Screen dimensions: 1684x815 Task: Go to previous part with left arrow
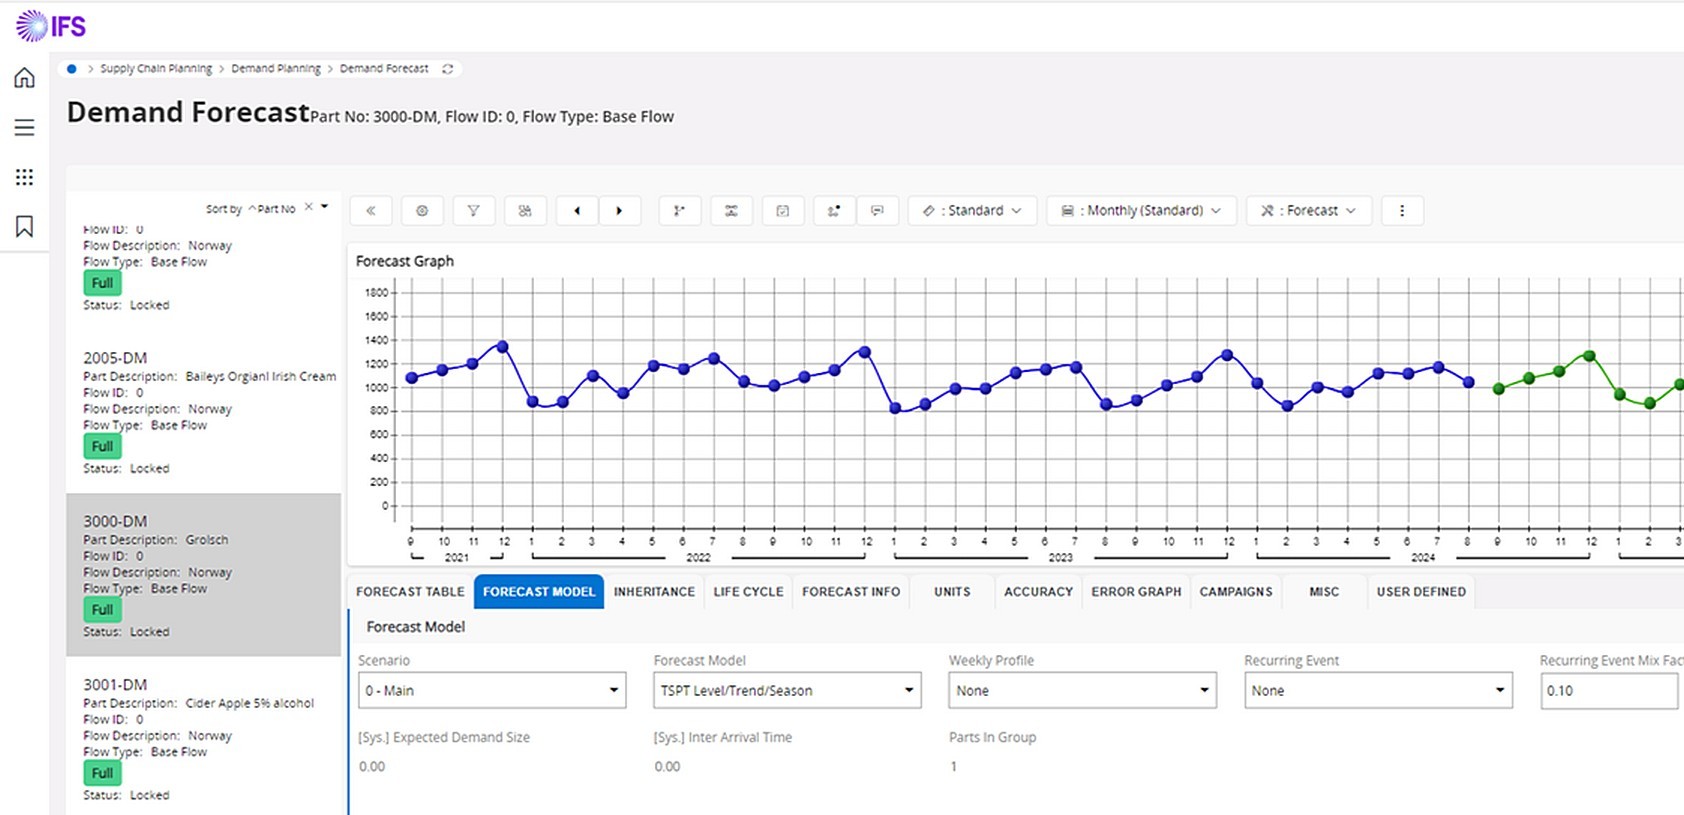[x=577, y=211]
